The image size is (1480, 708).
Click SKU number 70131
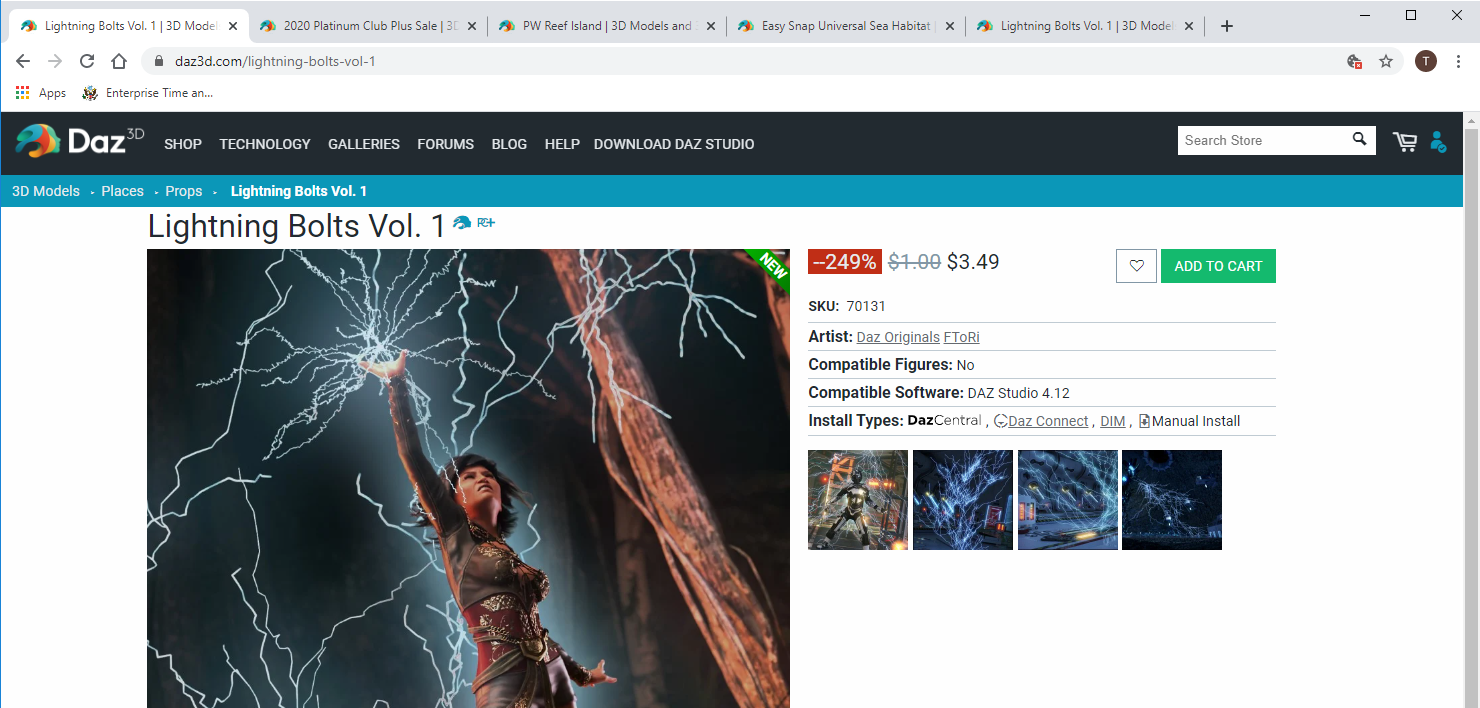[866, 306]
